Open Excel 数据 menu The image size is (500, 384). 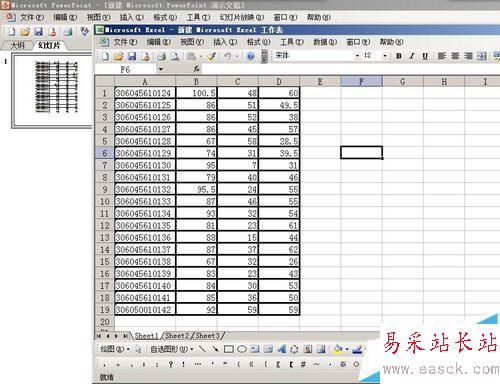(325, 42)
